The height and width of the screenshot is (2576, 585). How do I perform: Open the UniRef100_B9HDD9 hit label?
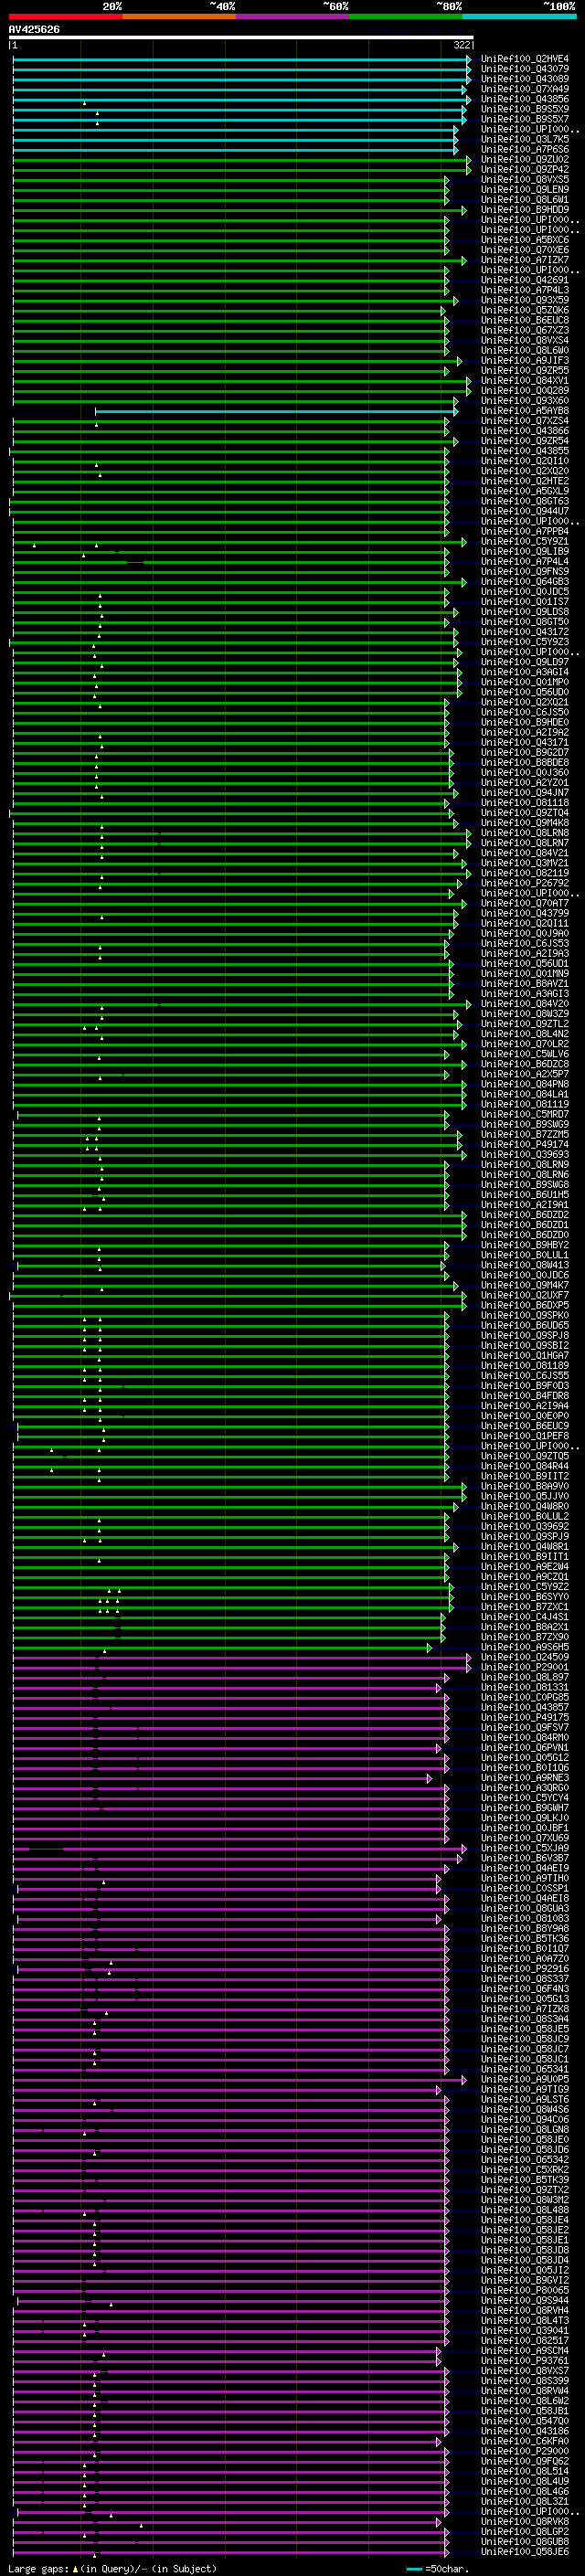pos(524,210)
